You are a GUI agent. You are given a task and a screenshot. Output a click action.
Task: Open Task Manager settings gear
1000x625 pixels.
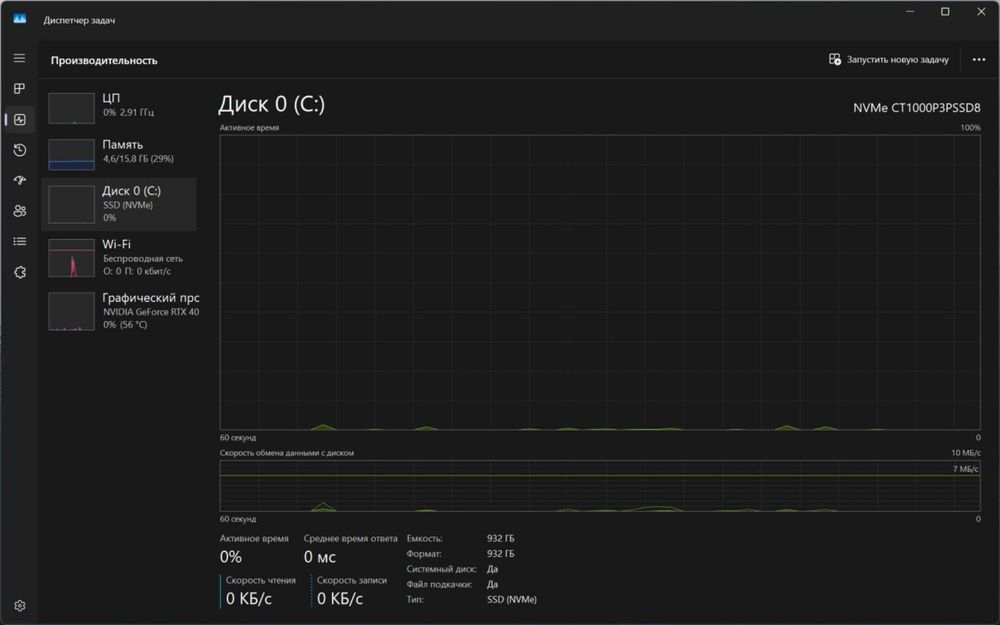pyautogui.click(x=19, y=605)
